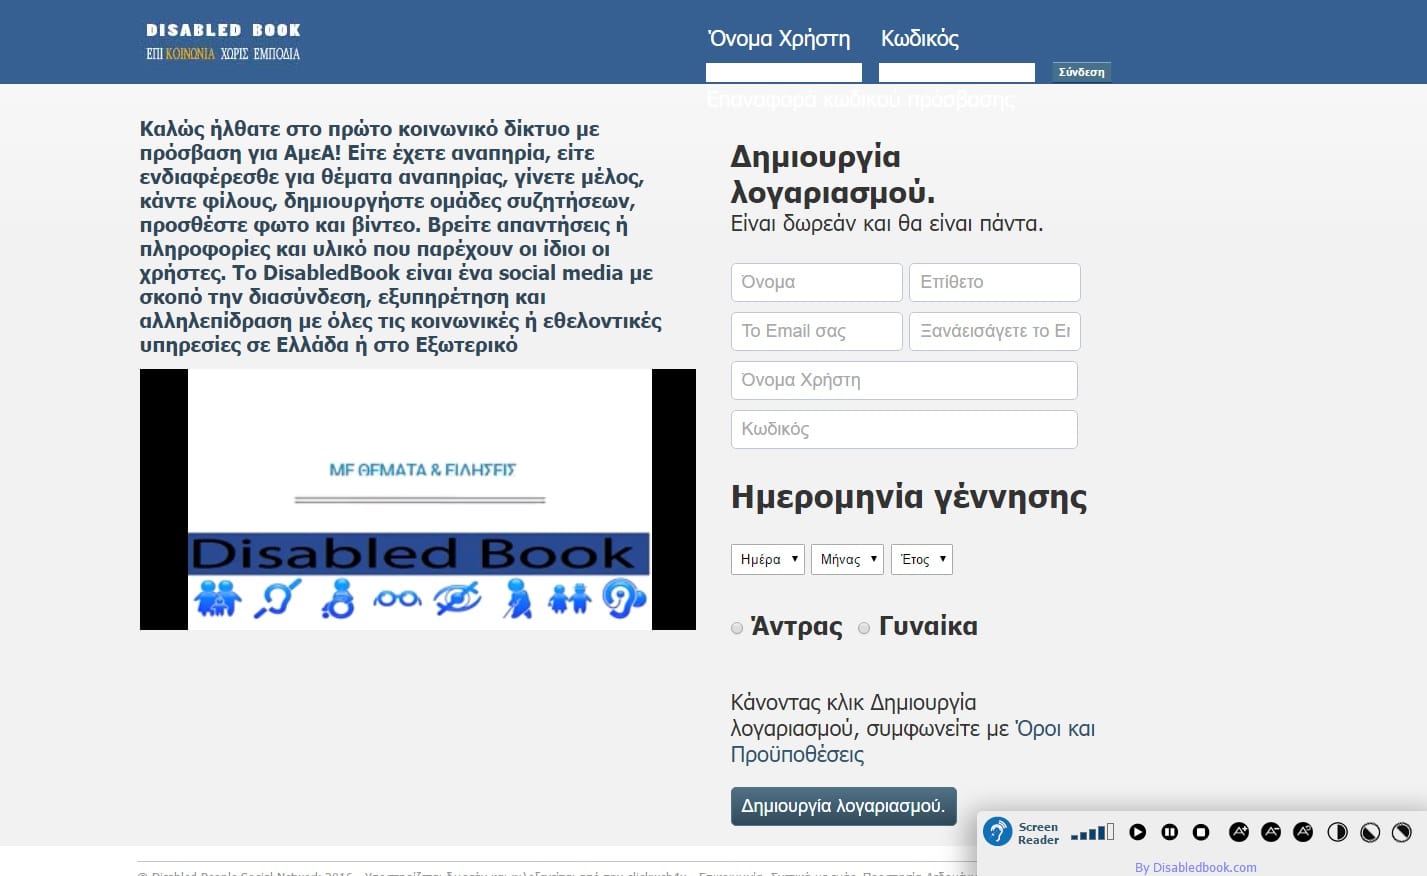This screenshot has width=1427, height=876.
Task: Select the Άντρας radio button
Action: tap(737, 628)
